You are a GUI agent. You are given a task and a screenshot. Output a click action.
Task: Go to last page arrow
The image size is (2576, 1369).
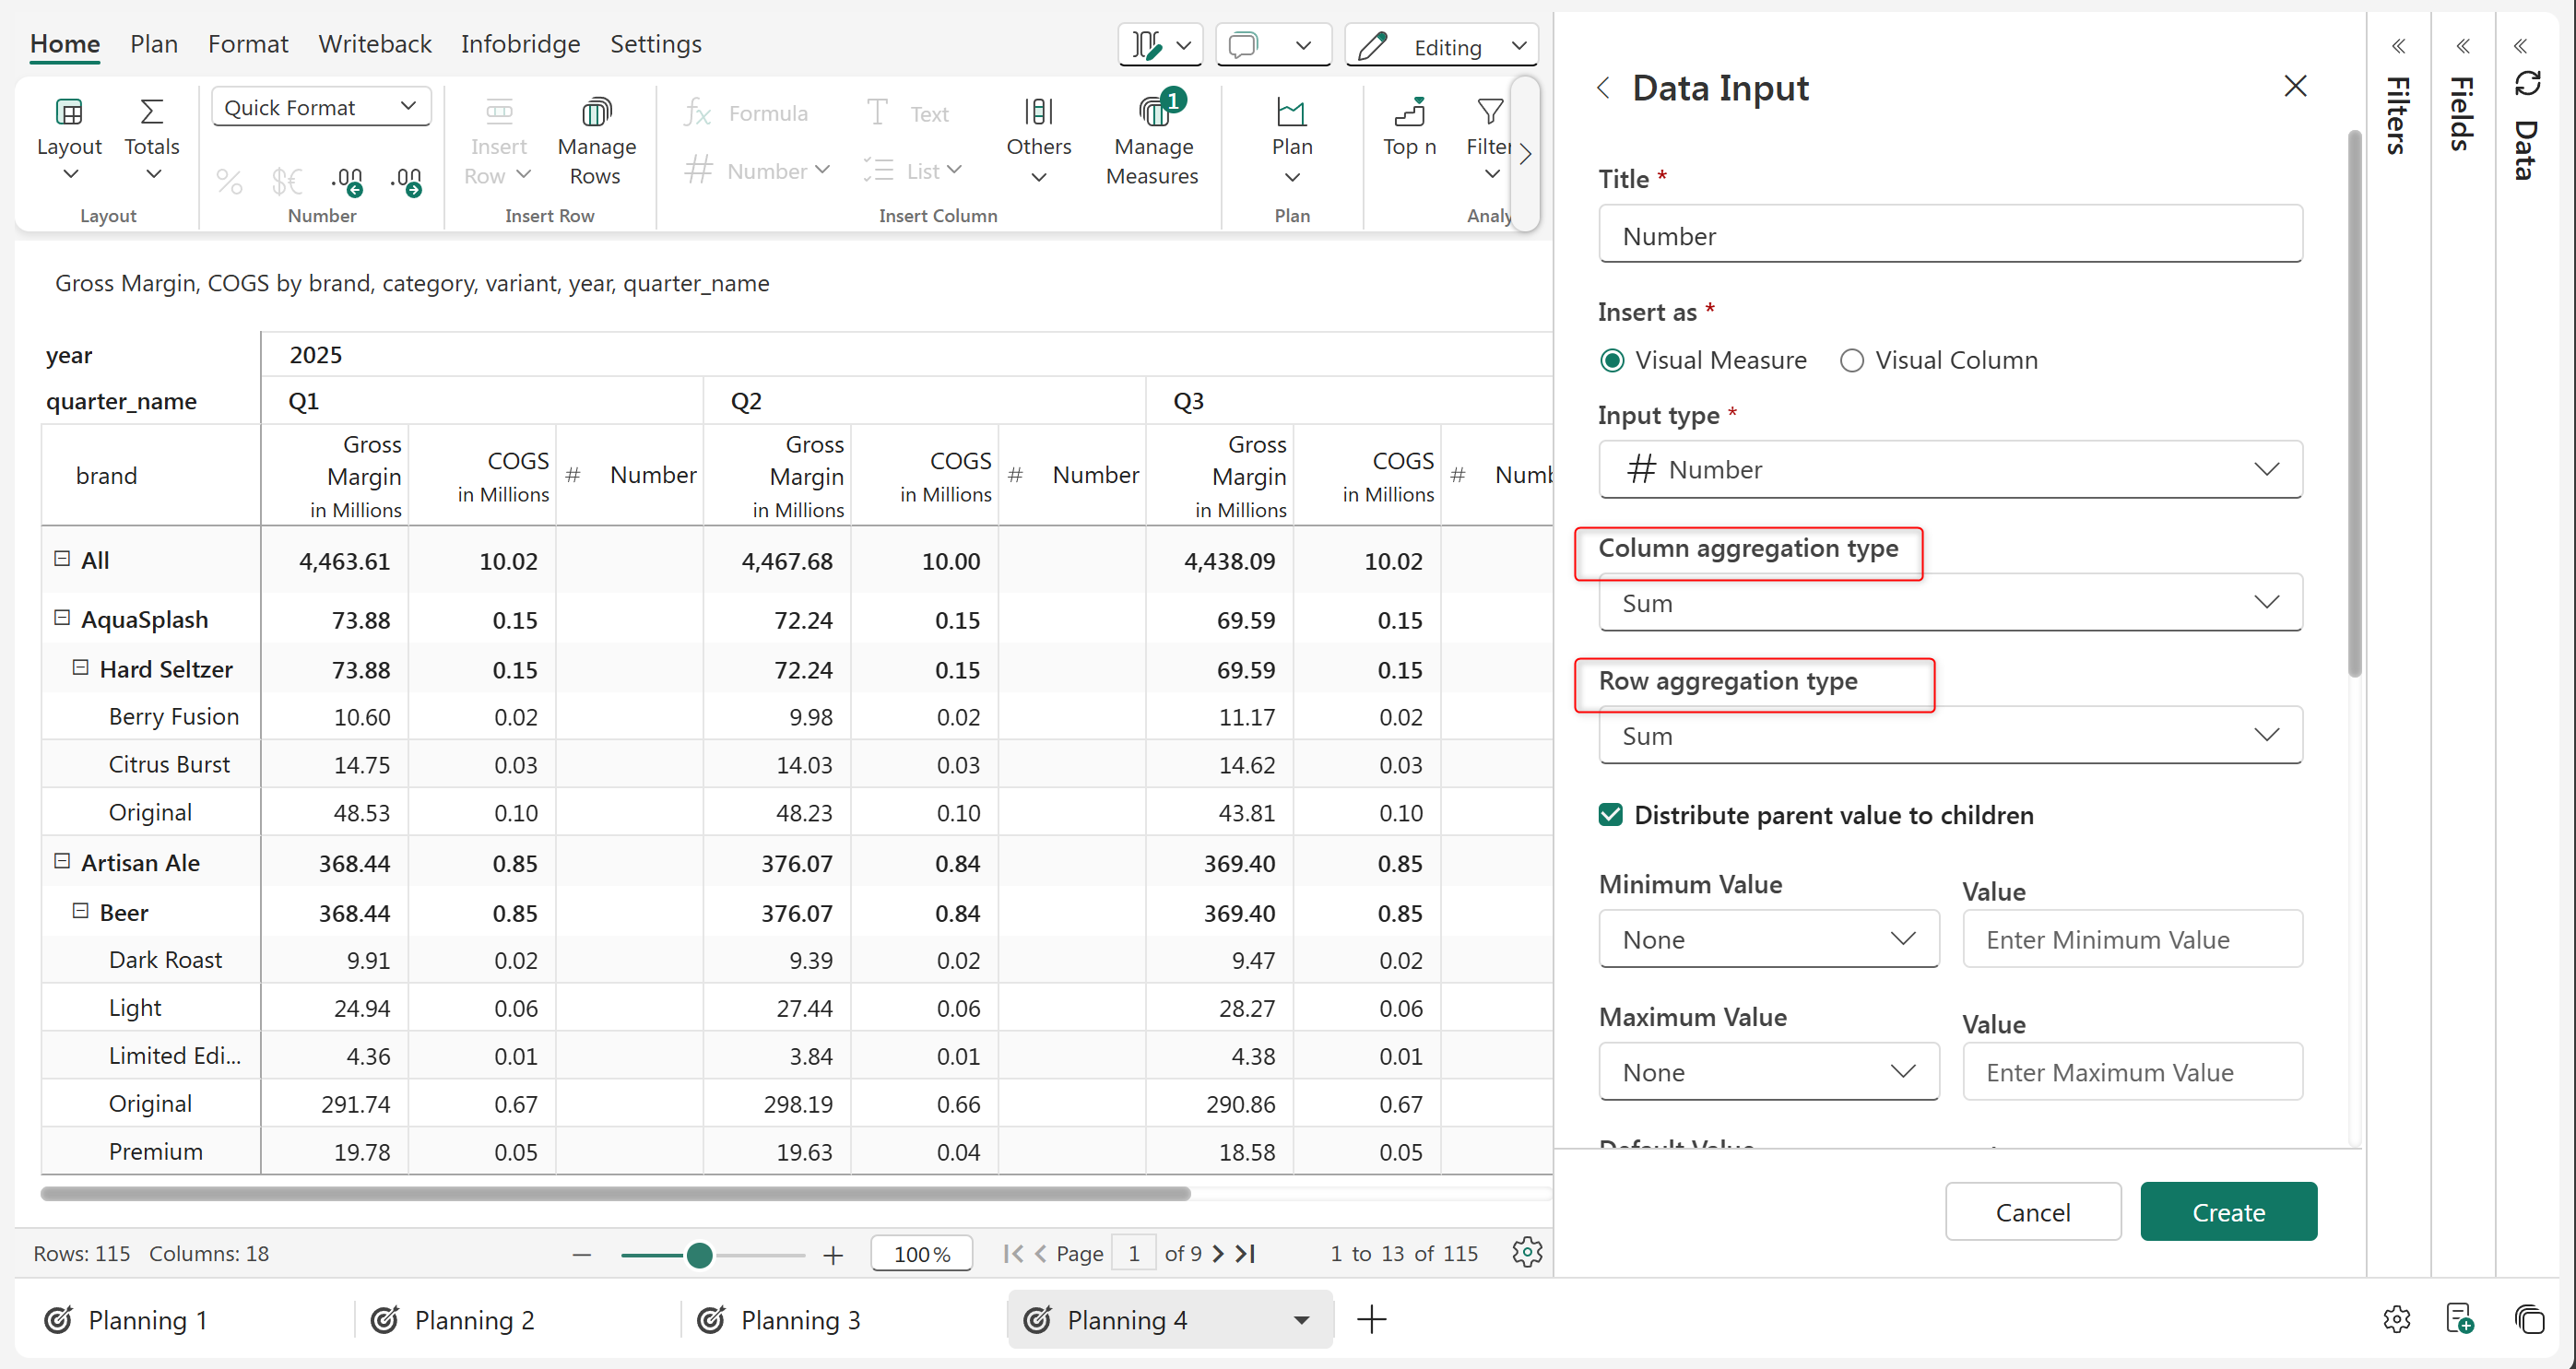click(x=1246, y=1253)
